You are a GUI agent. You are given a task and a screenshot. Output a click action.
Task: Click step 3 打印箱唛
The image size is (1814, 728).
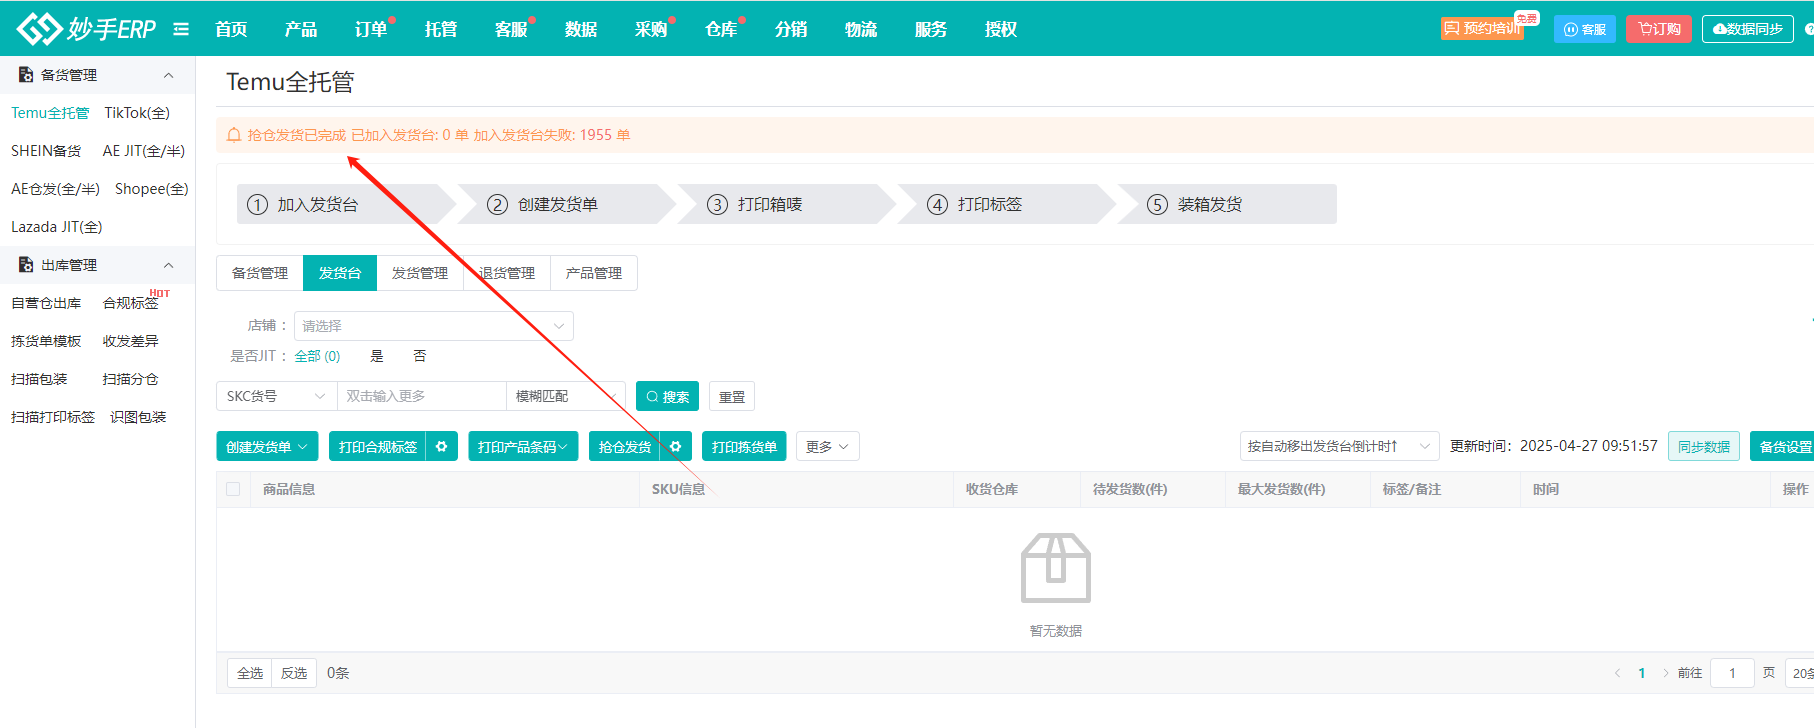785,204
